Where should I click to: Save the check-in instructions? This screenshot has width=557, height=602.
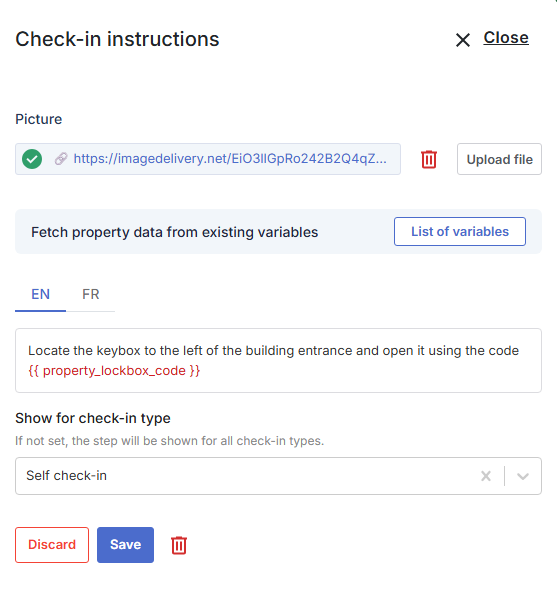pos(126,545)
